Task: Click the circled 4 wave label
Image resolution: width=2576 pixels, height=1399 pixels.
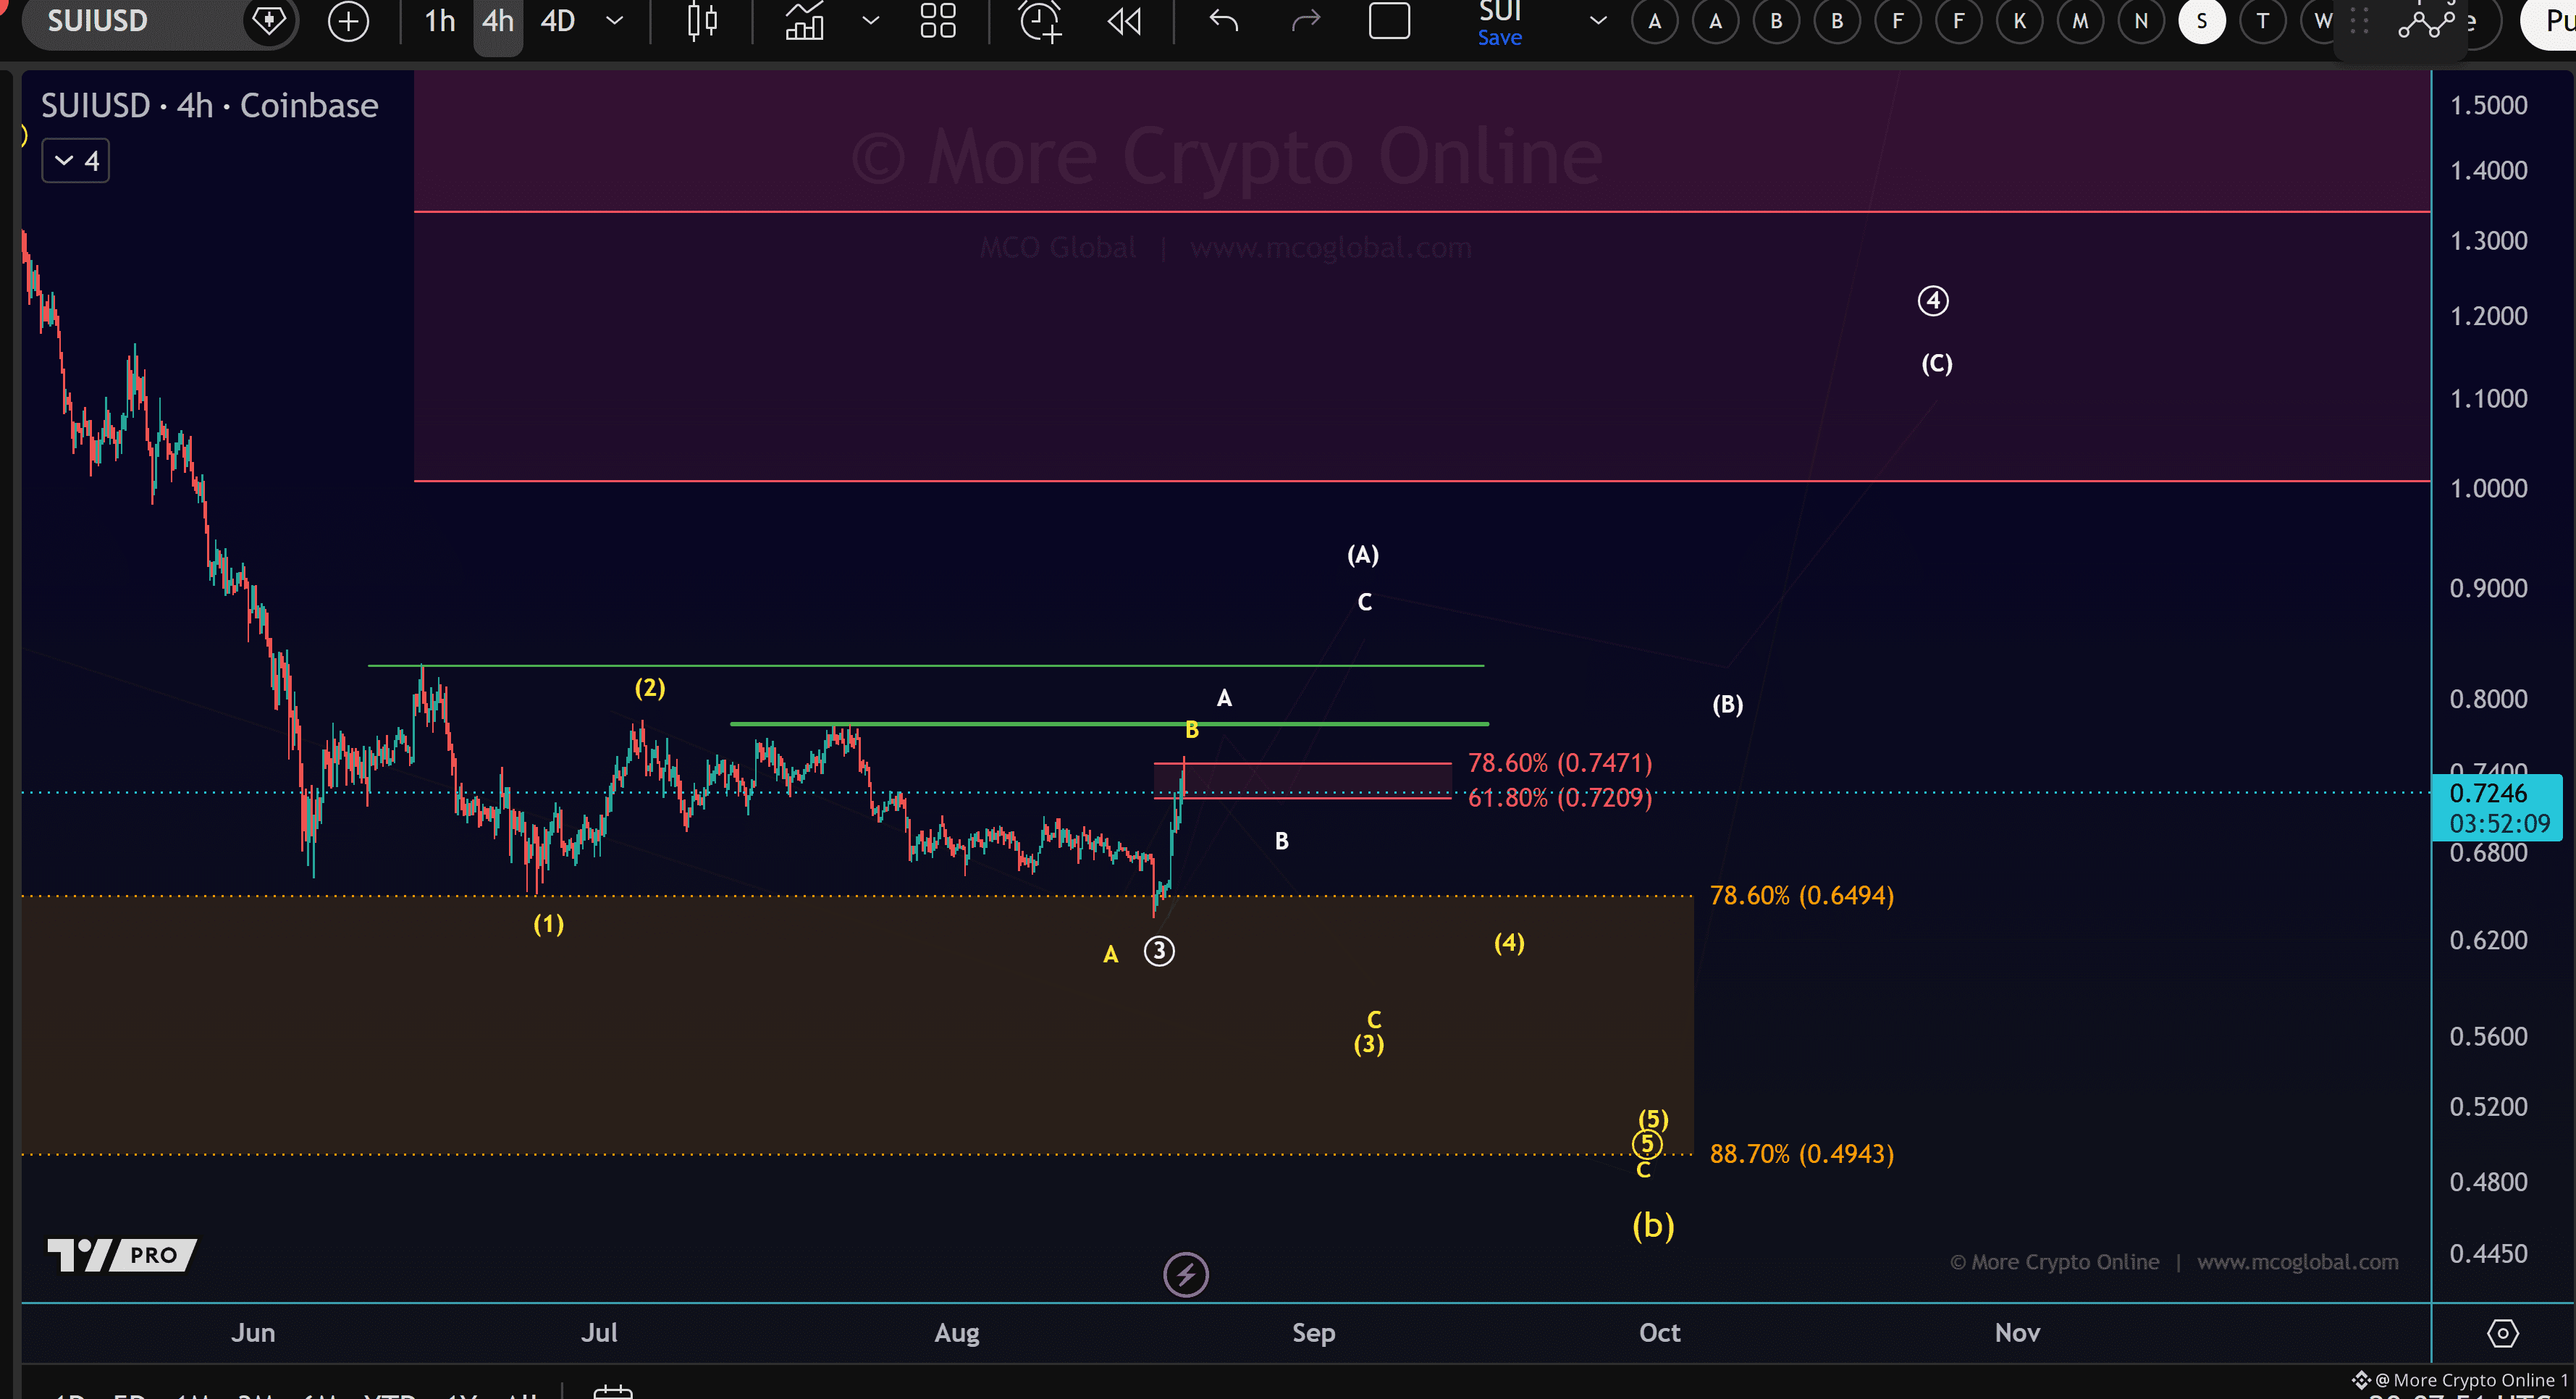Action: [x=1932, y=301]
